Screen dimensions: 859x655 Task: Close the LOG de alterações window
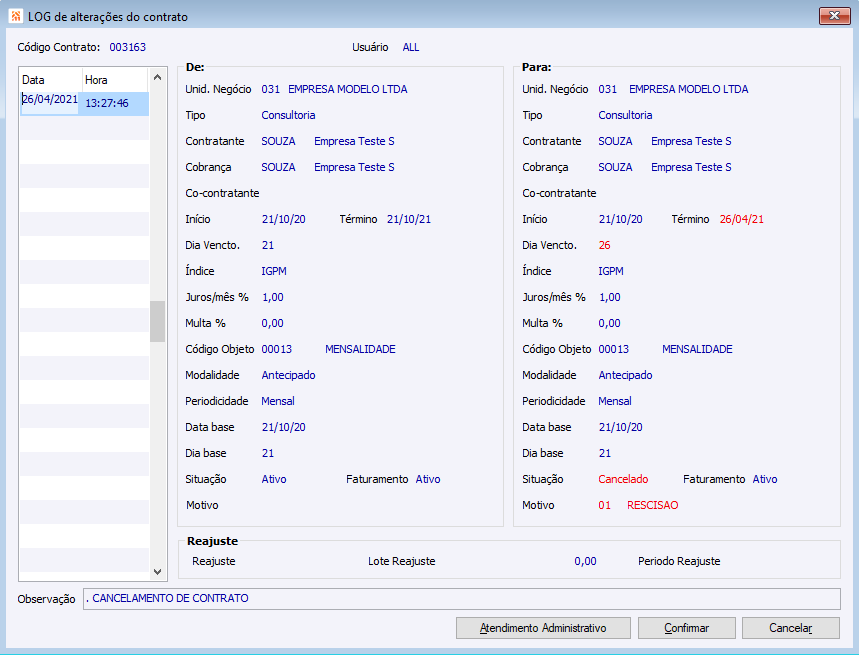point(834,16)
